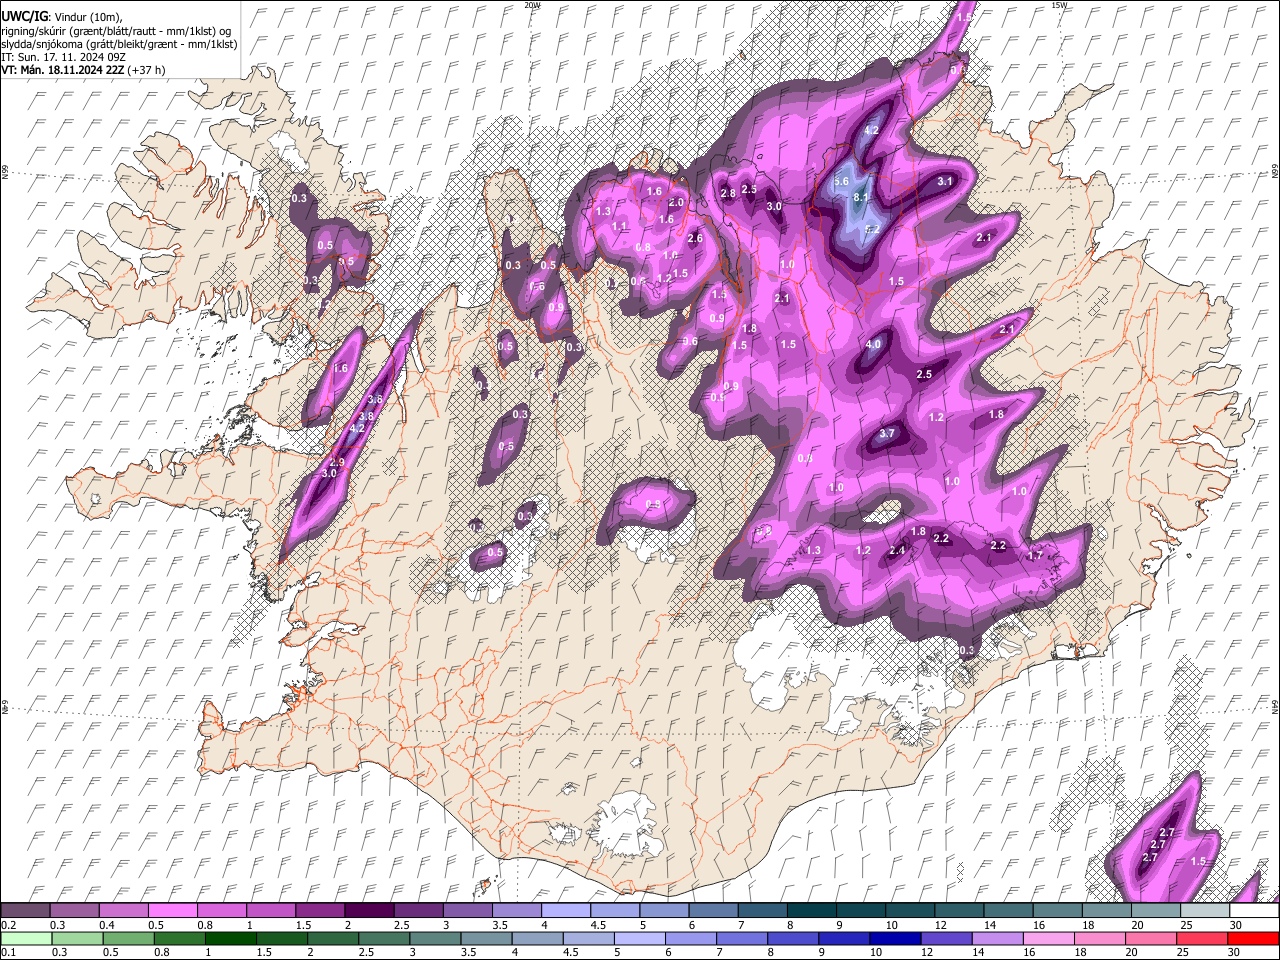Click the deep blue lower swatch labeled 10
The width and height of the screenshot is (1280, 960).
[895, 938]
